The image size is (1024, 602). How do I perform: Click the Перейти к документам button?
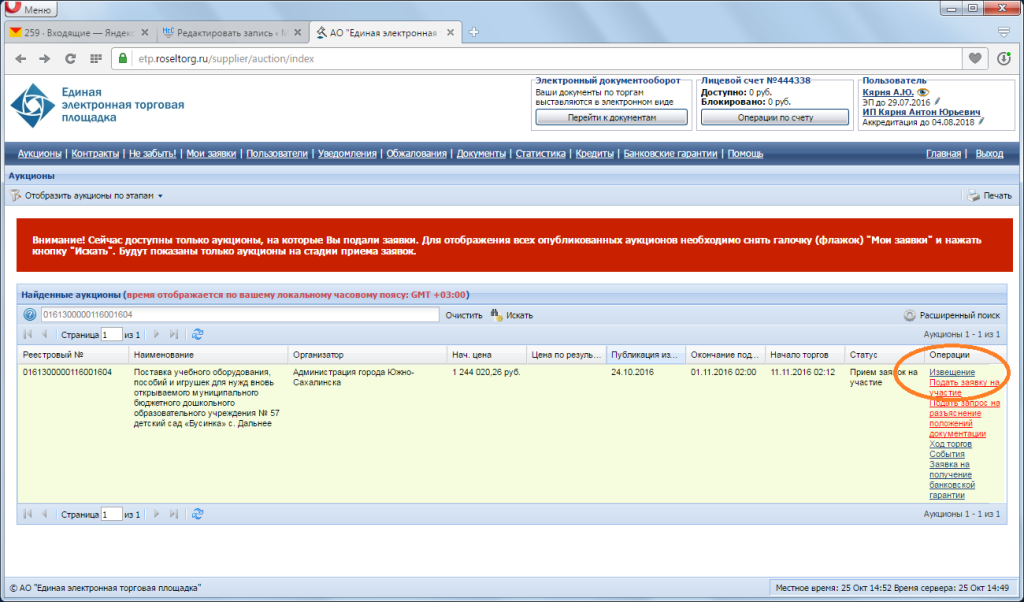tap(611, 118)
